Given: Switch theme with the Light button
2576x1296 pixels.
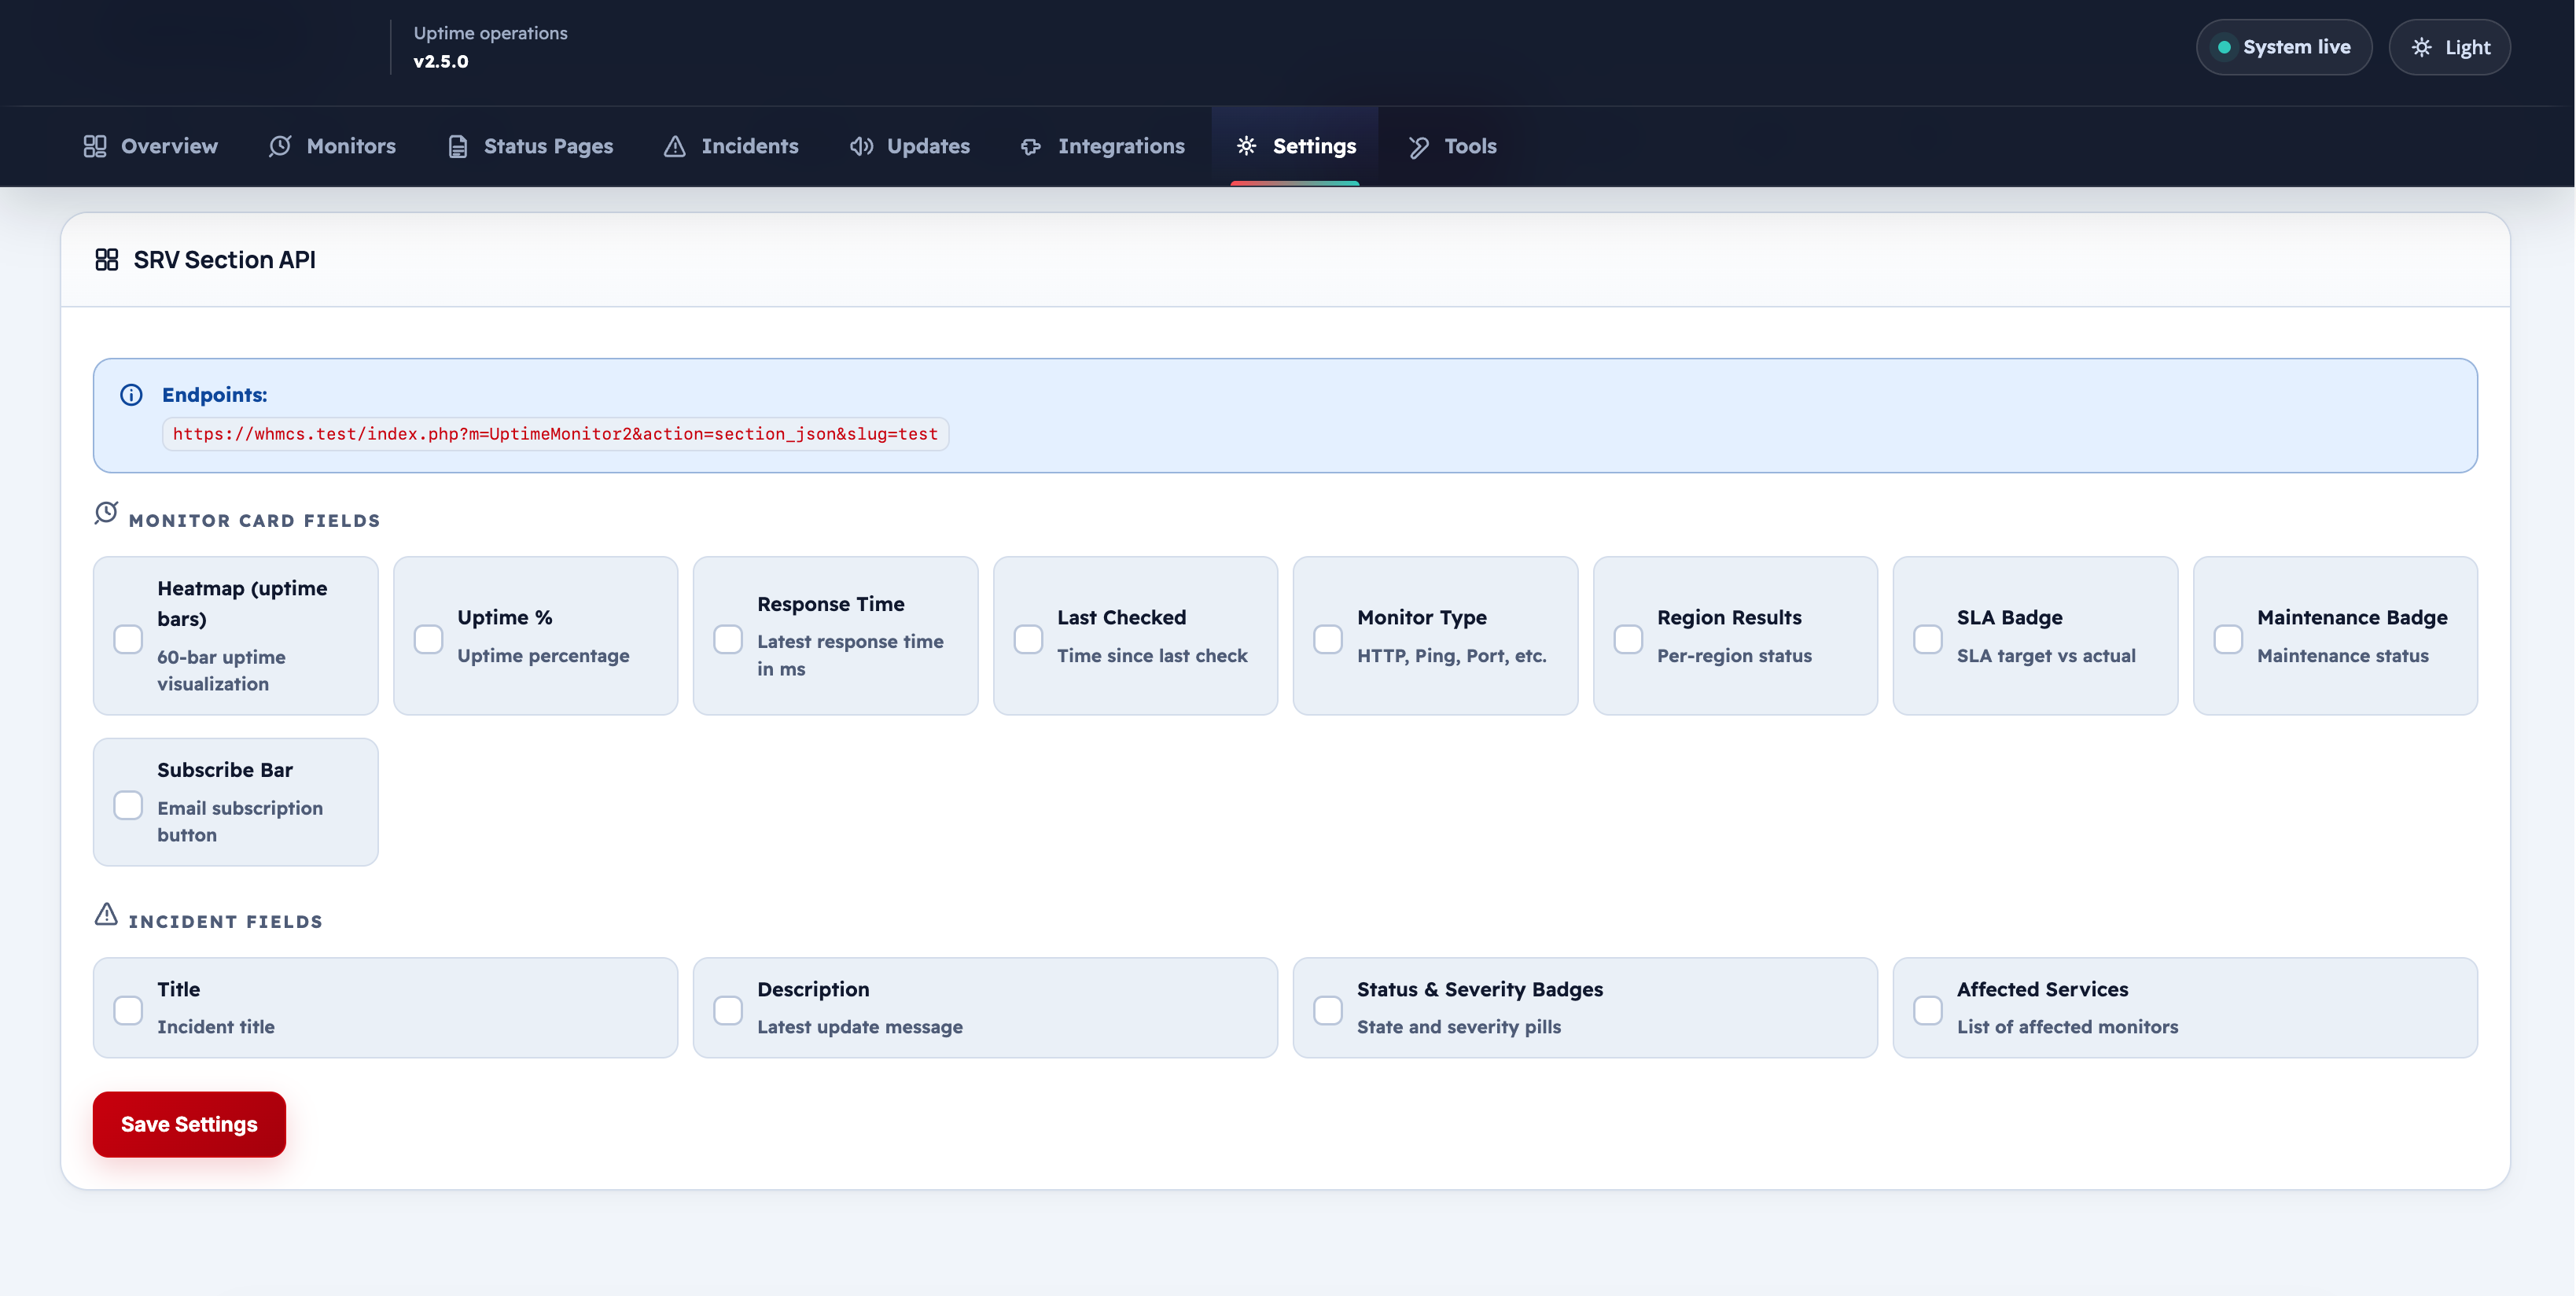Looking at the screenshot, I should coord(2449,47).
